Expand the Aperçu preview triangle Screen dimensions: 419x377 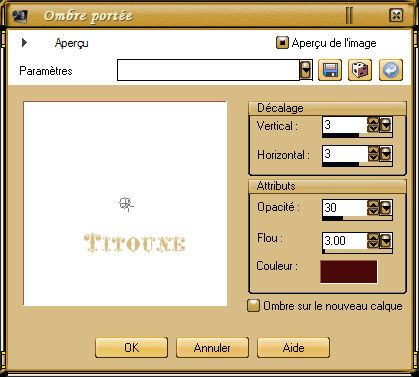tap(24, 43)
